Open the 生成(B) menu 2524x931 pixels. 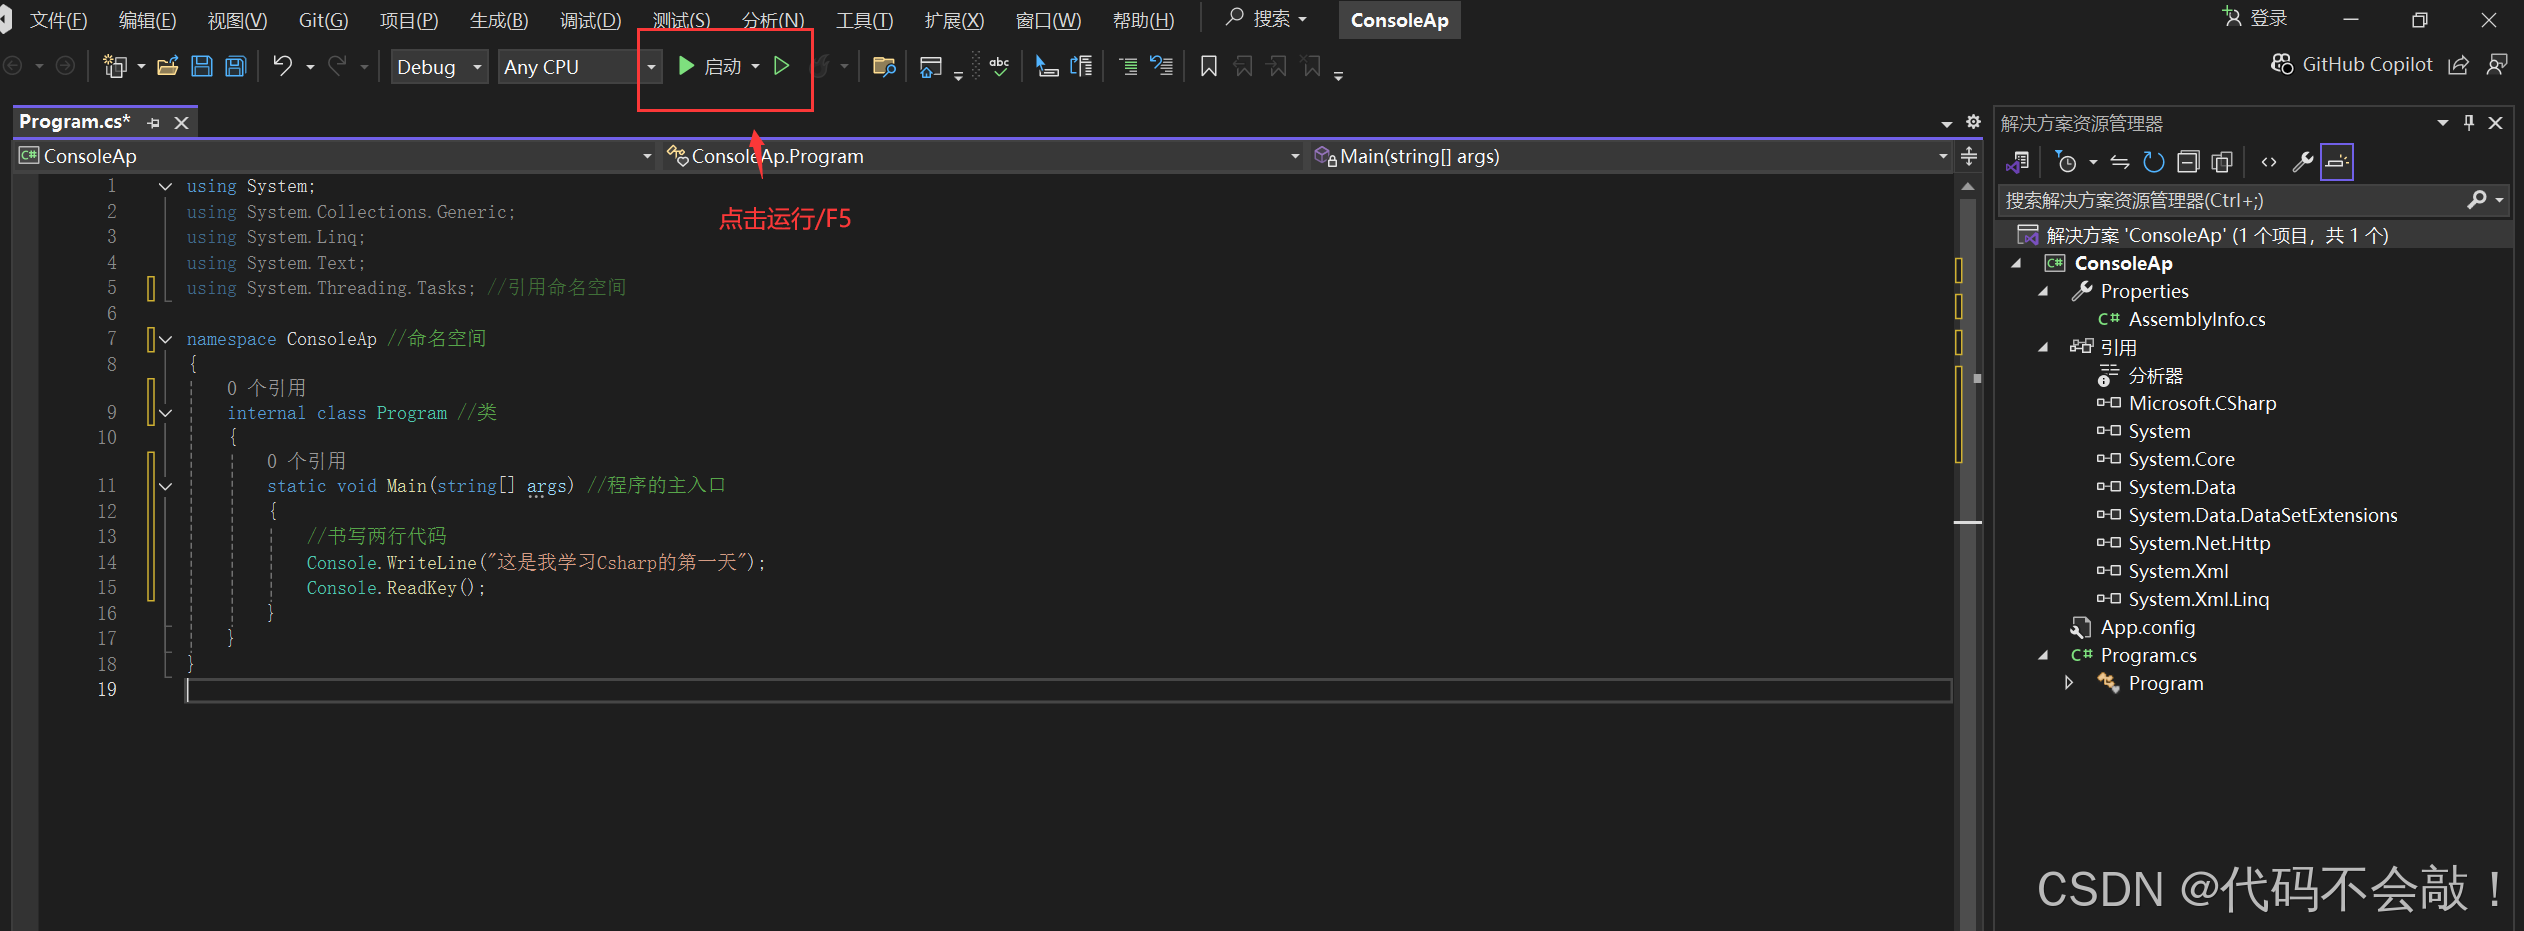499,20
